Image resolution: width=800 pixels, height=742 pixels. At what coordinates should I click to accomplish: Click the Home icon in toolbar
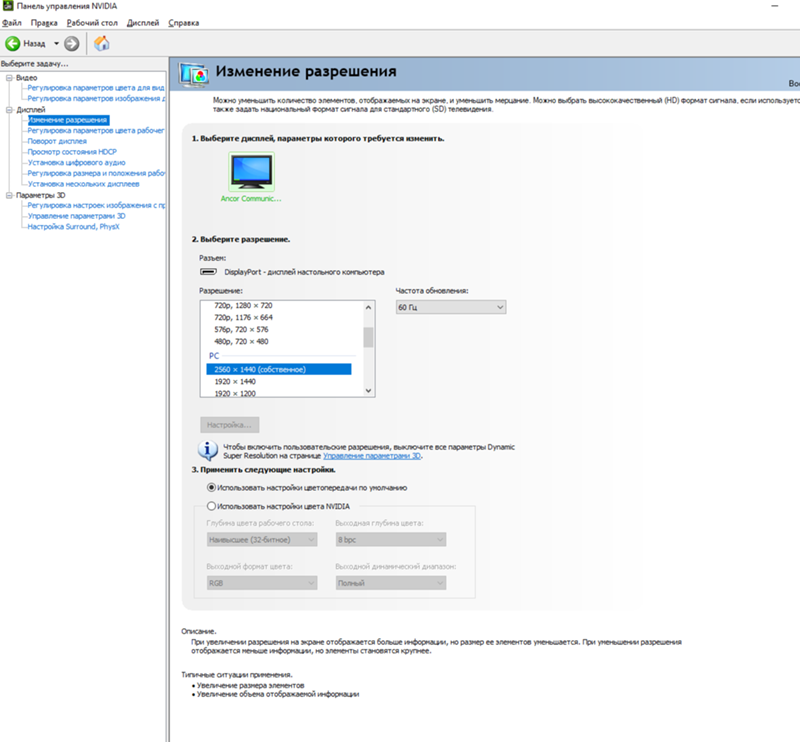[102, 43]
